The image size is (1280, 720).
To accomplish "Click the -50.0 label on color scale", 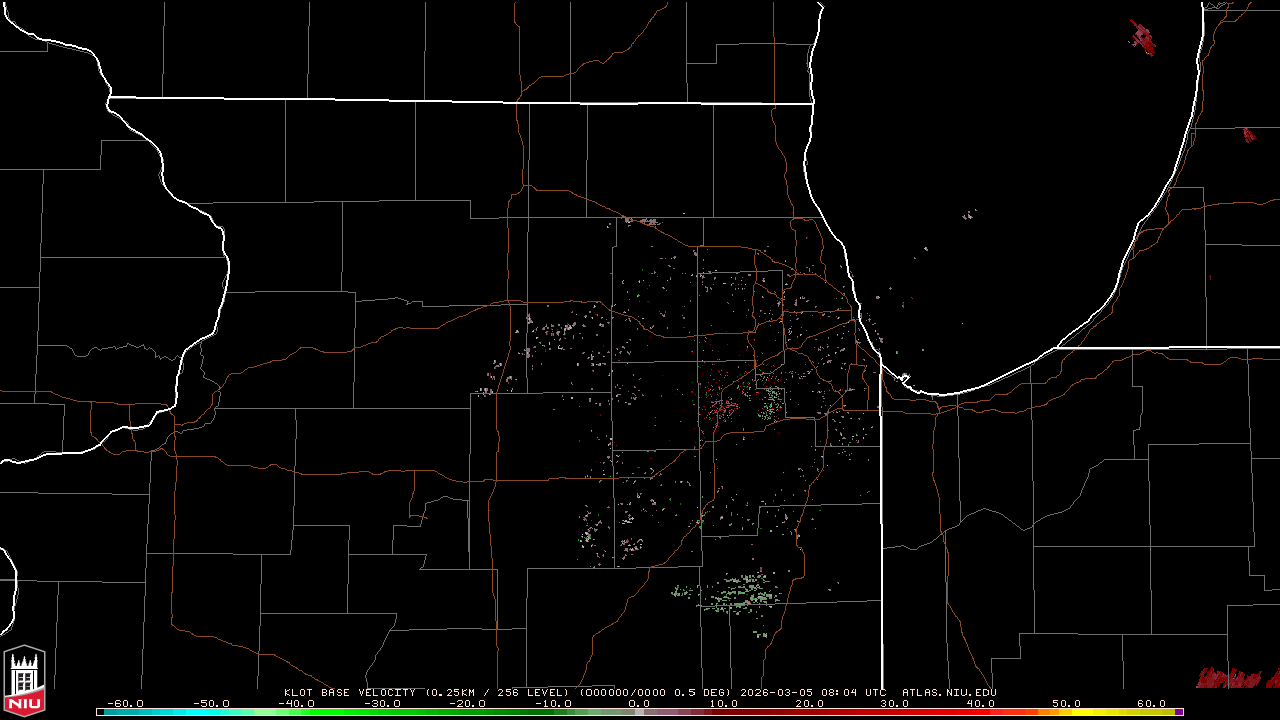I will 211,704.
